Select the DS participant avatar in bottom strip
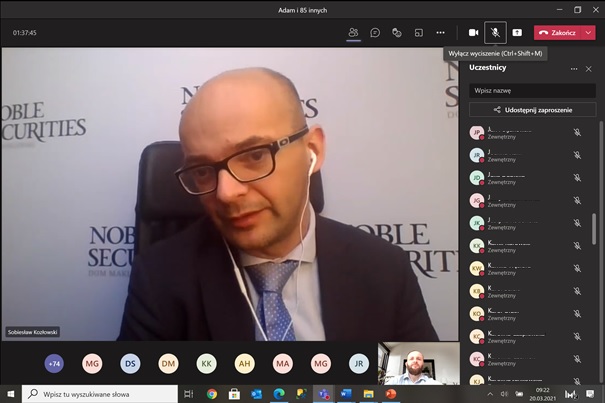The width and height of the screenshot is (605, 403). 130,364
